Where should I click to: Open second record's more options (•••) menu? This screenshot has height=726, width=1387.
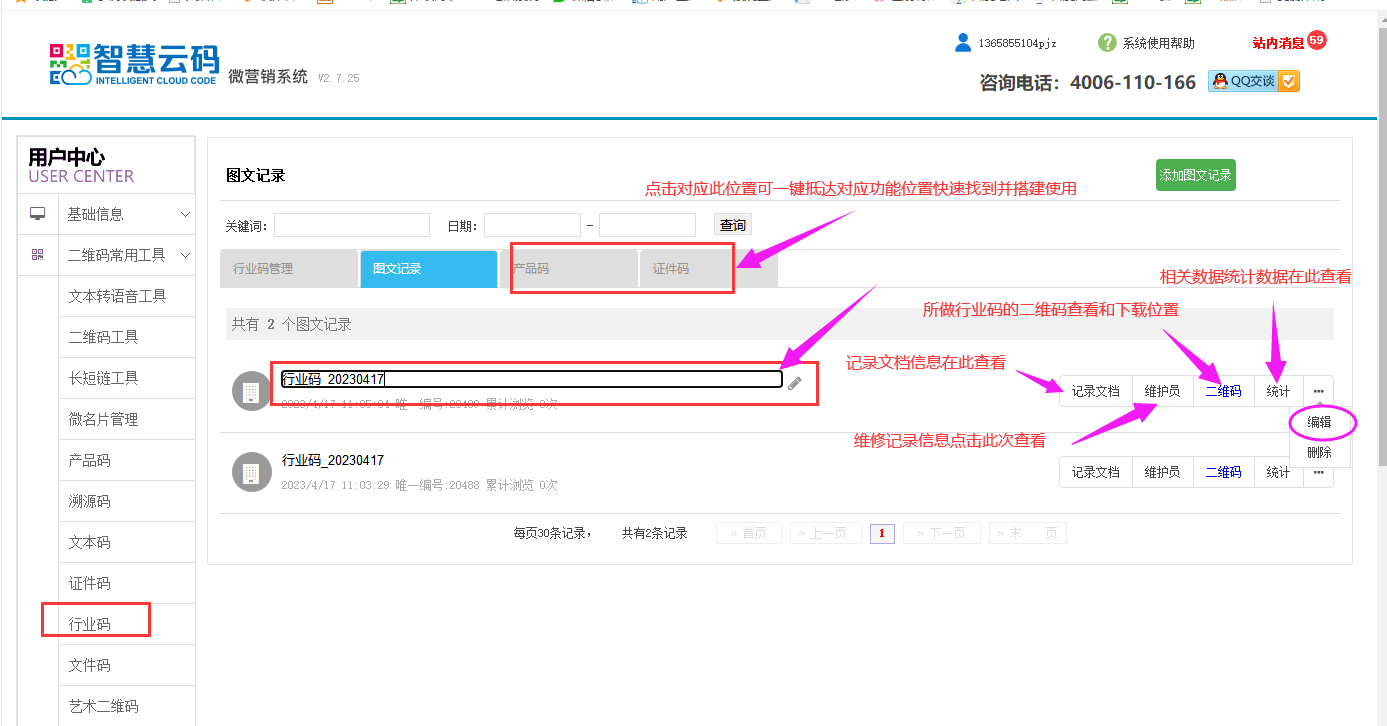click(1318, 472)
